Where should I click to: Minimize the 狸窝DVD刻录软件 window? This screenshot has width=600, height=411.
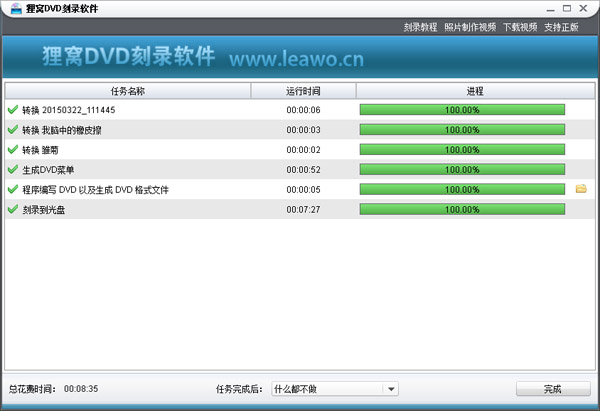551,9
